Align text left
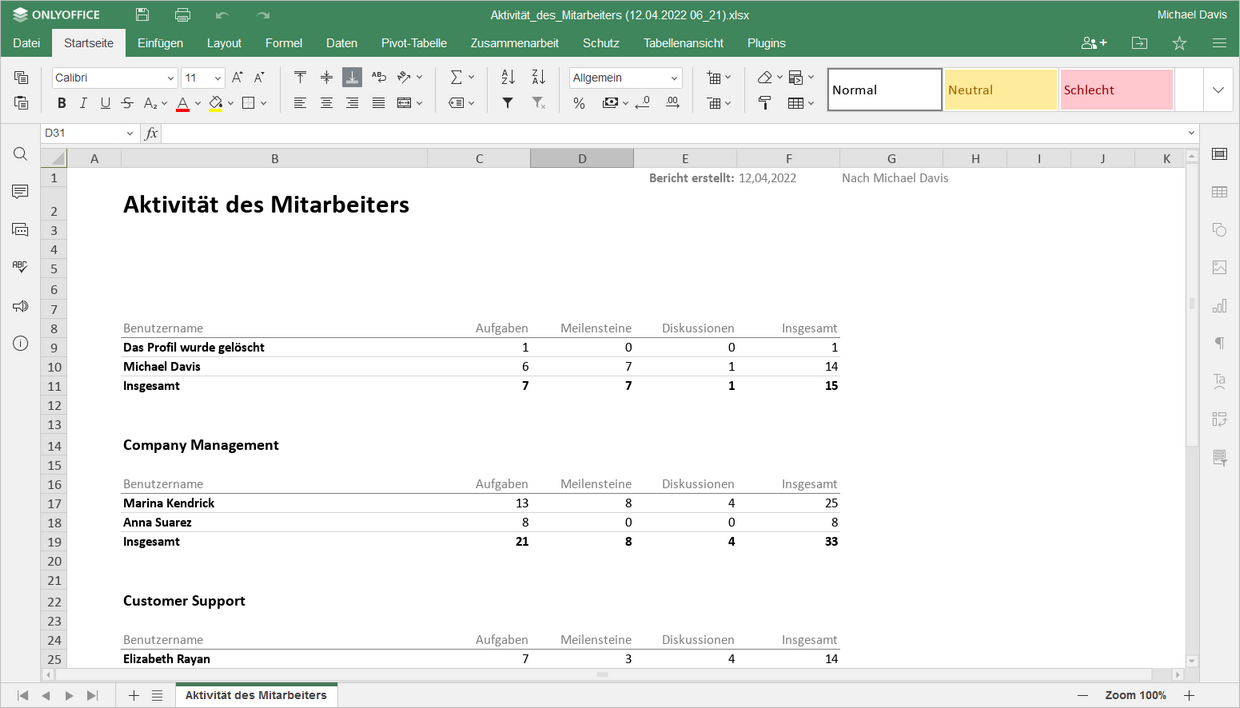1240x708 pixels. tap(300, 103)
